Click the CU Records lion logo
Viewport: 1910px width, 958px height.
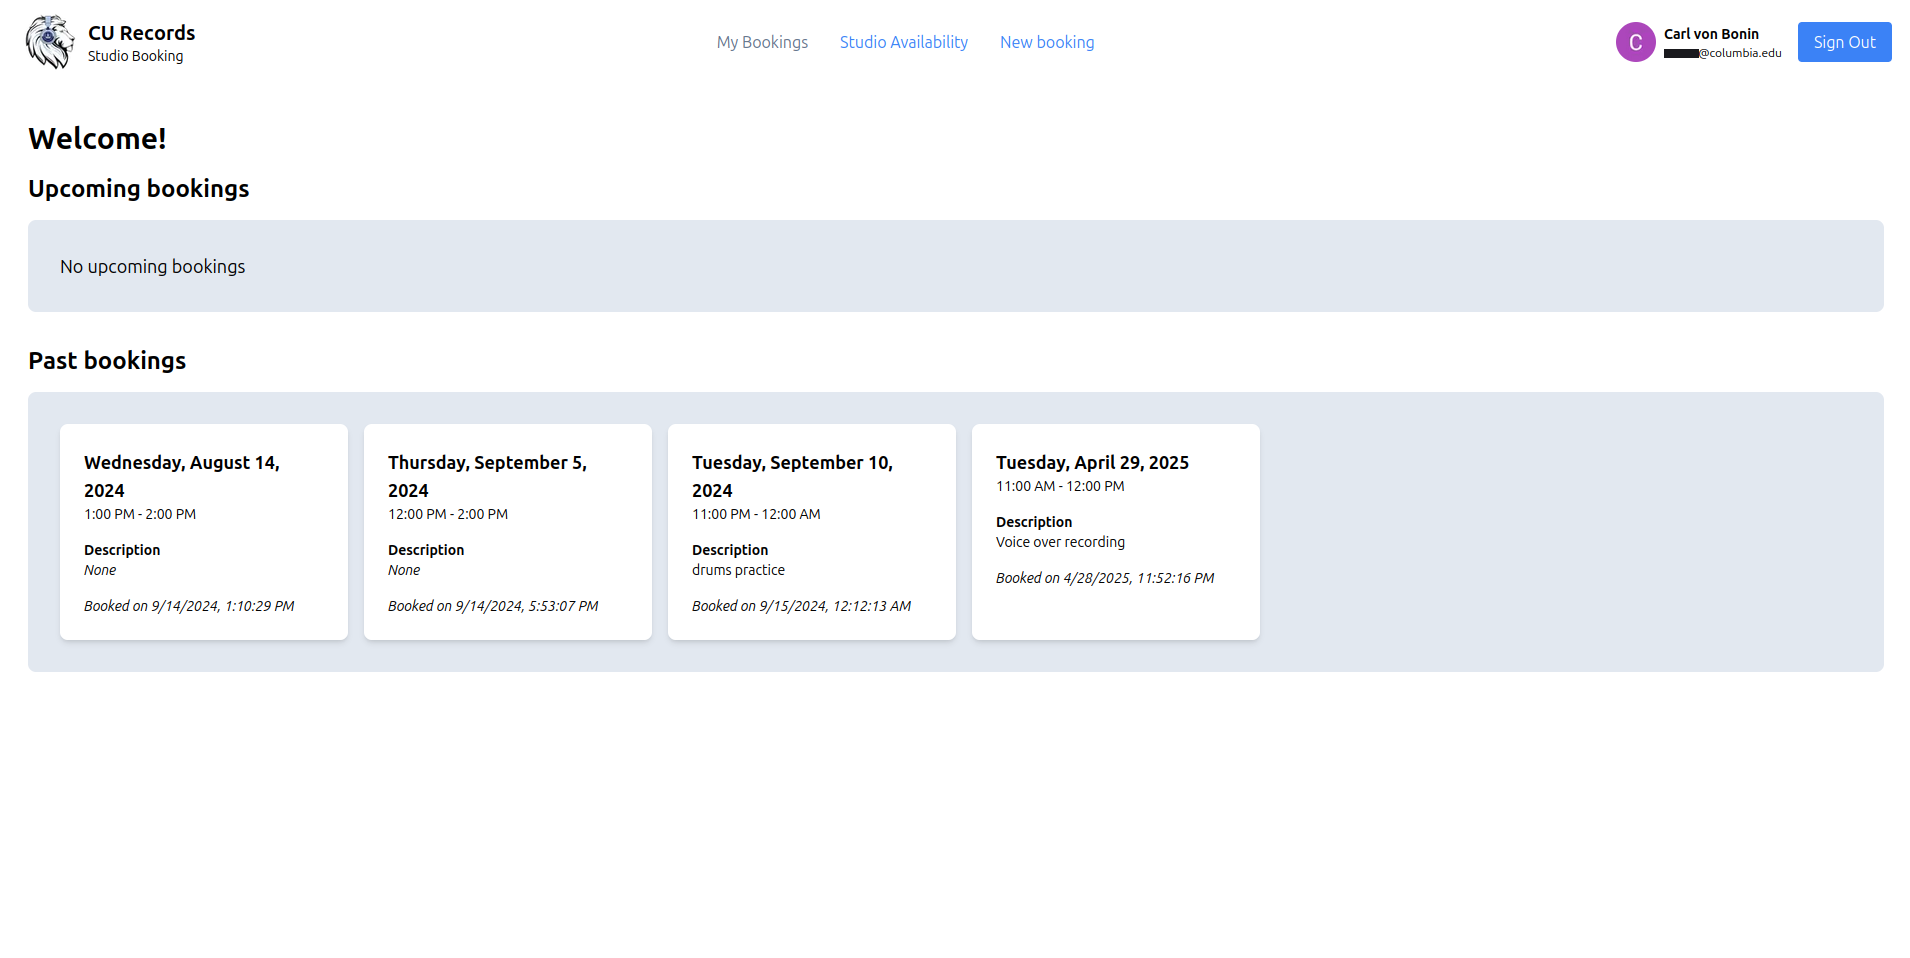[50, 42]
